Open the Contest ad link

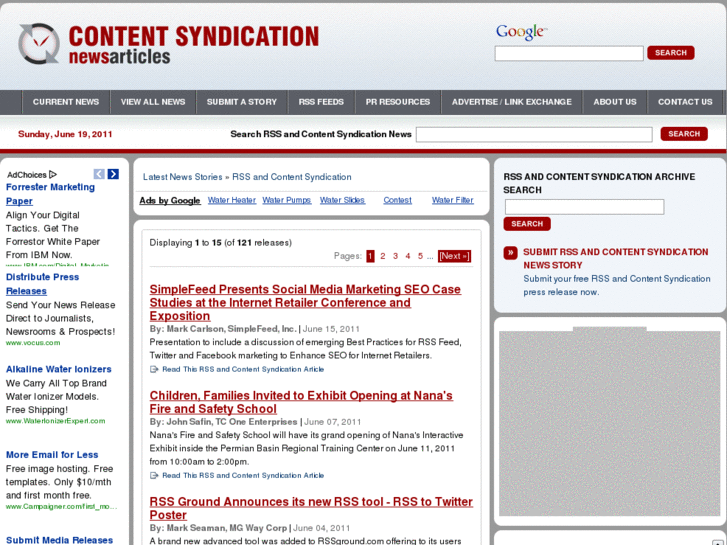[x=397, y=200]
